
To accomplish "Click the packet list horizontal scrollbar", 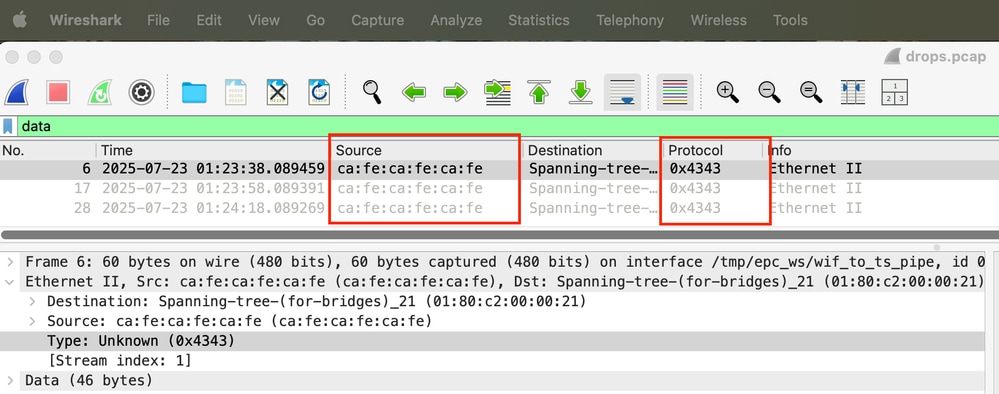I will [500, 235].
